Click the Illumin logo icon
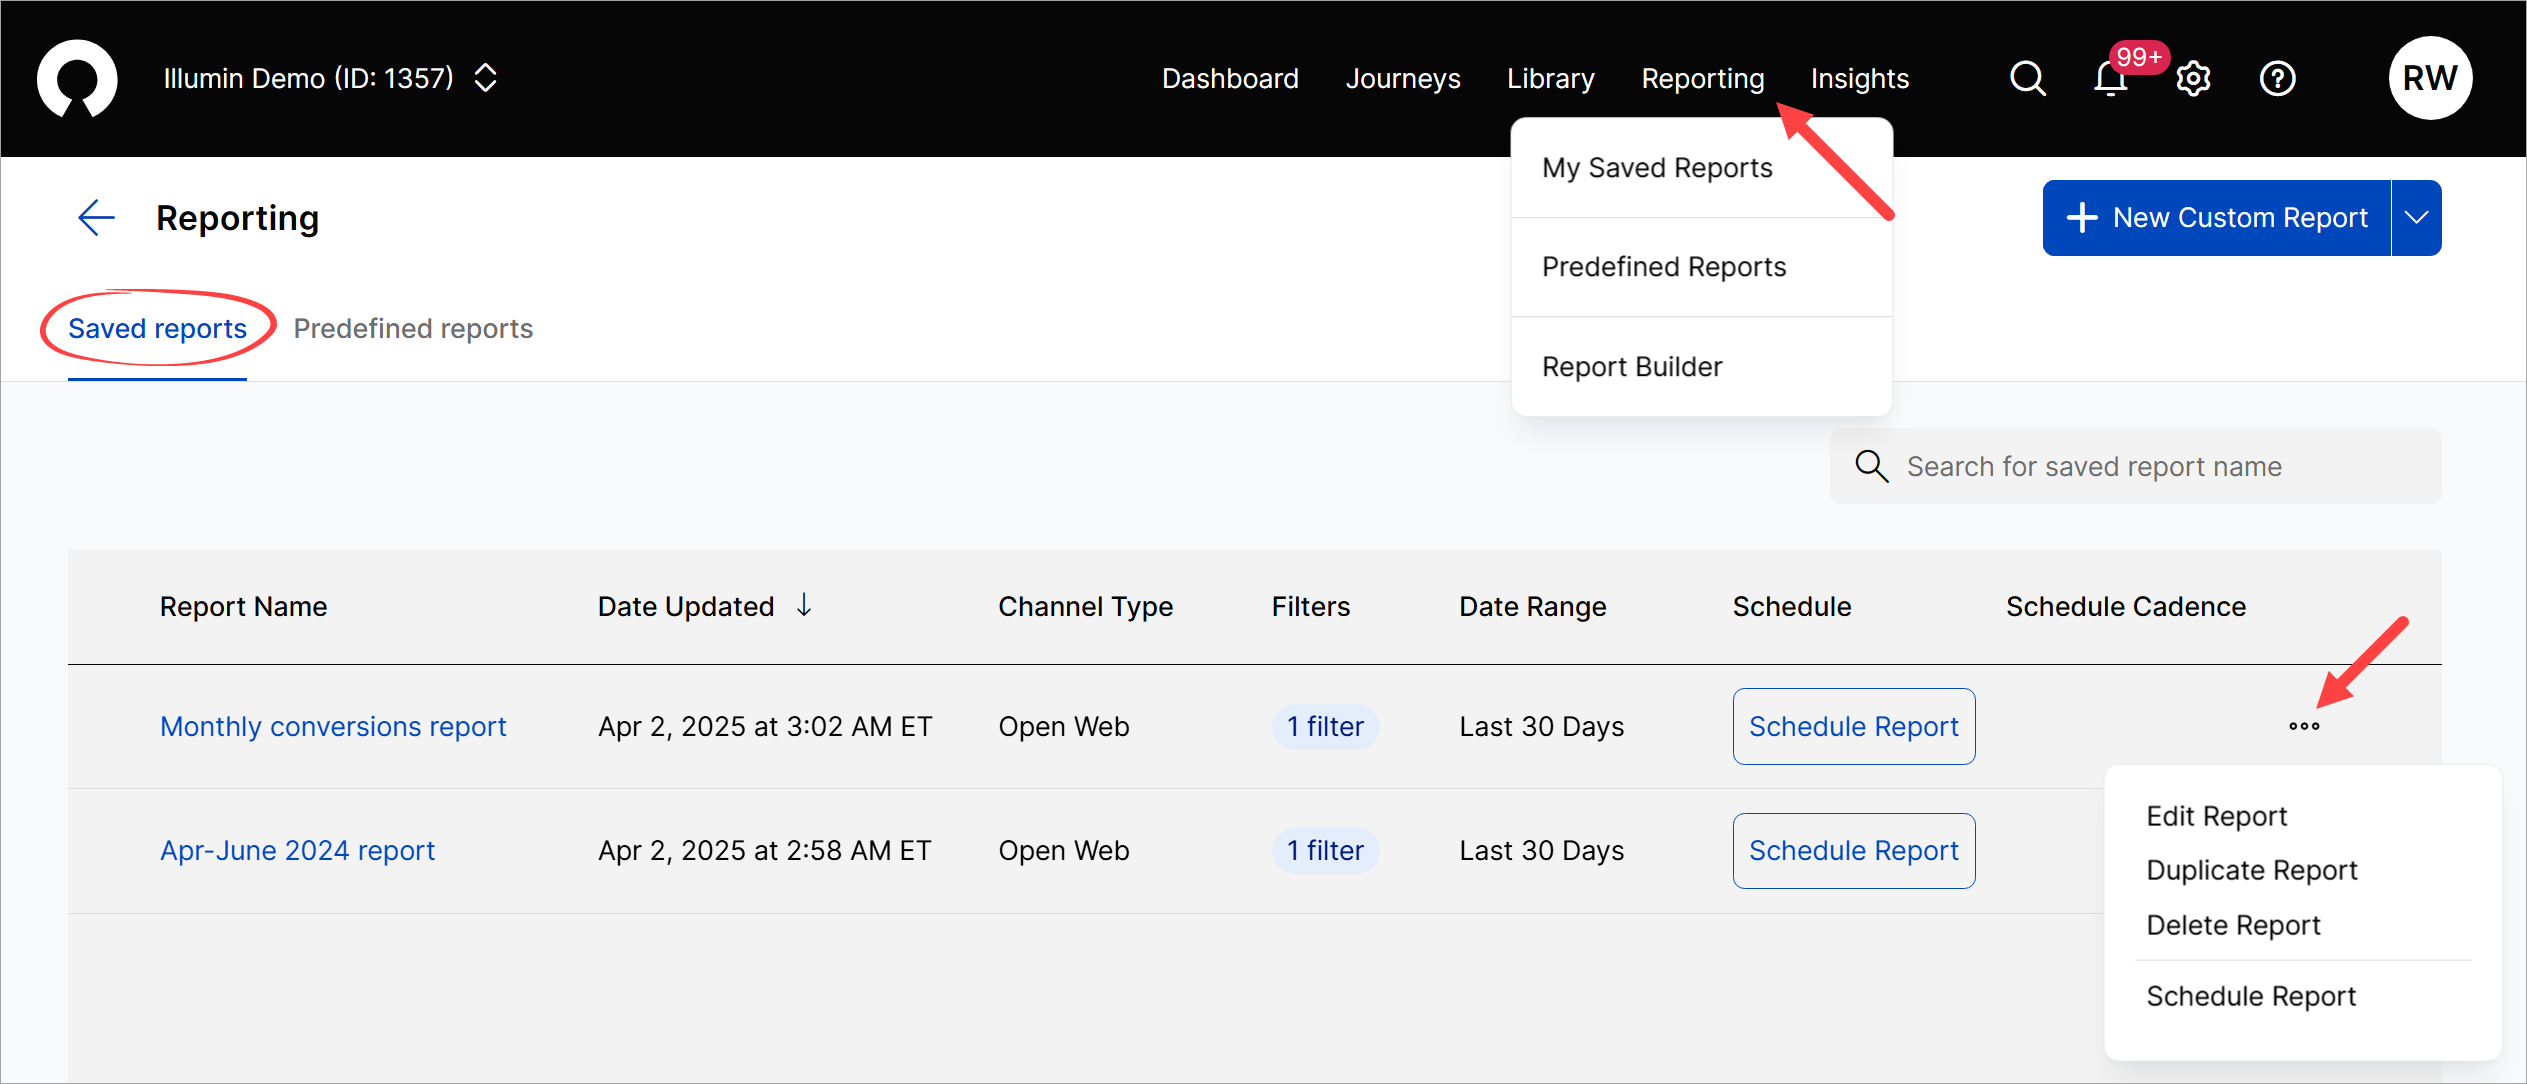 pyautogui.click(x=77, y=78)
